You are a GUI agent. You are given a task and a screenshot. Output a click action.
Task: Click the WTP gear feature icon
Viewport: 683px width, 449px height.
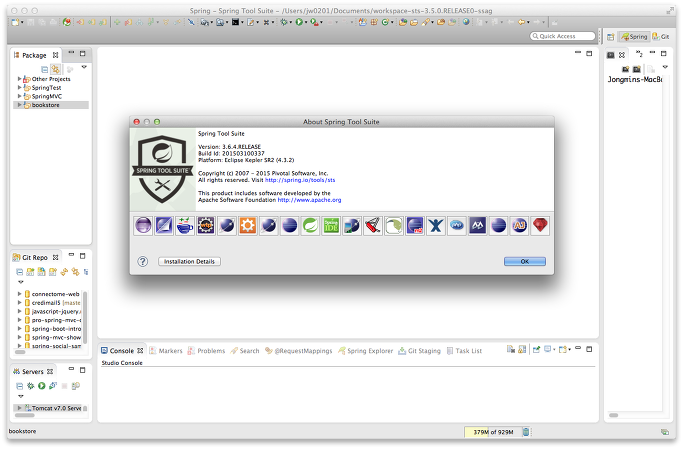pyautogui.click(x=206, y=226)
